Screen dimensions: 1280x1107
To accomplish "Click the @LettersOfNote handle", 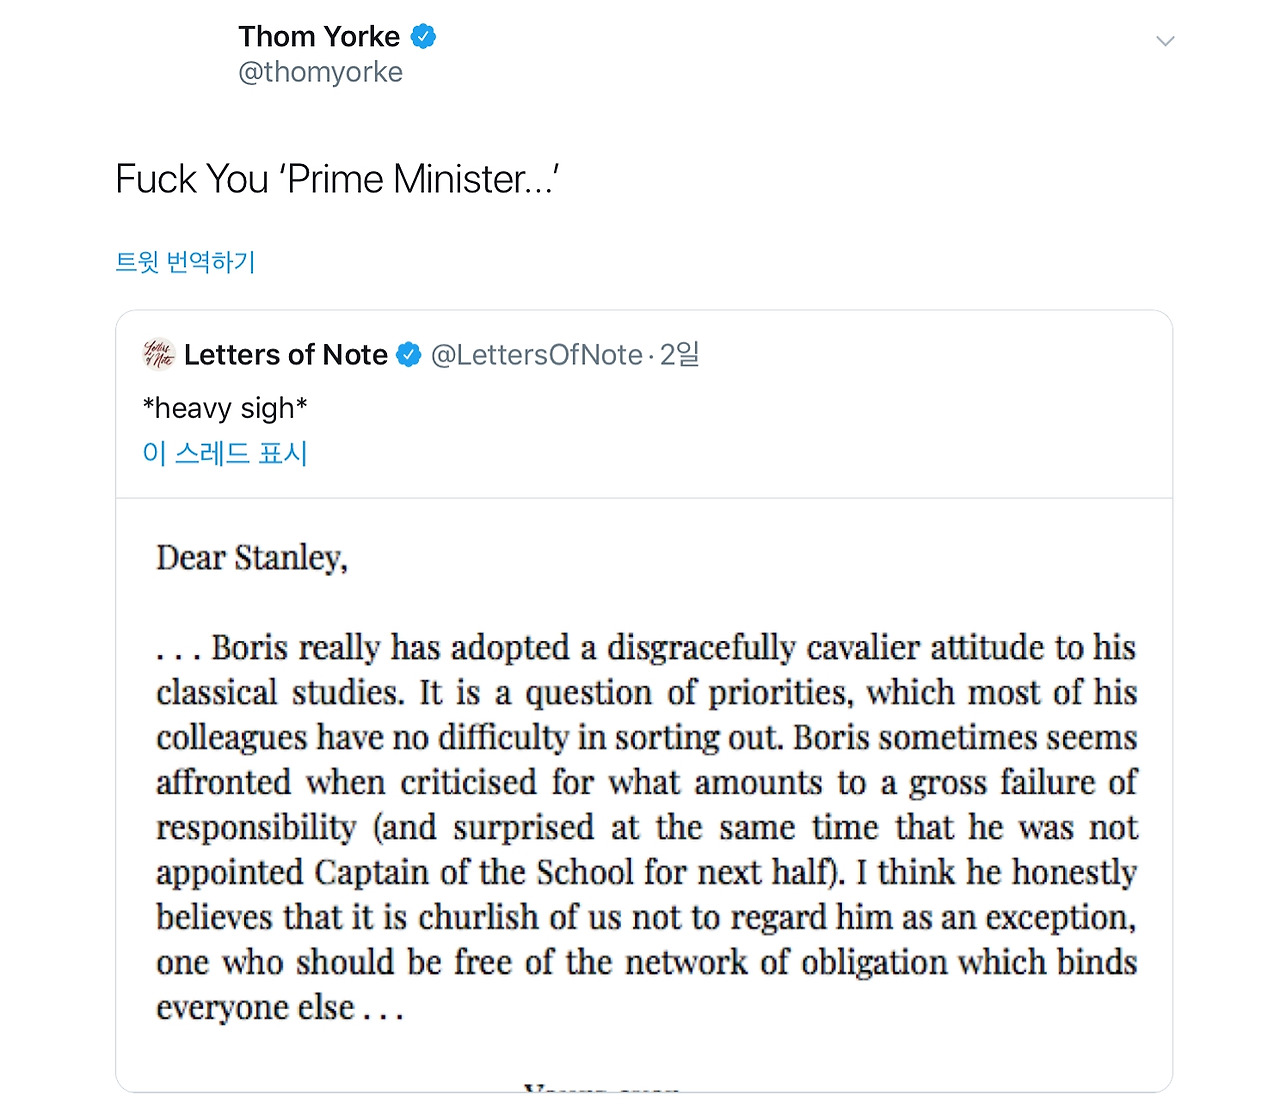I will point(536,355).
